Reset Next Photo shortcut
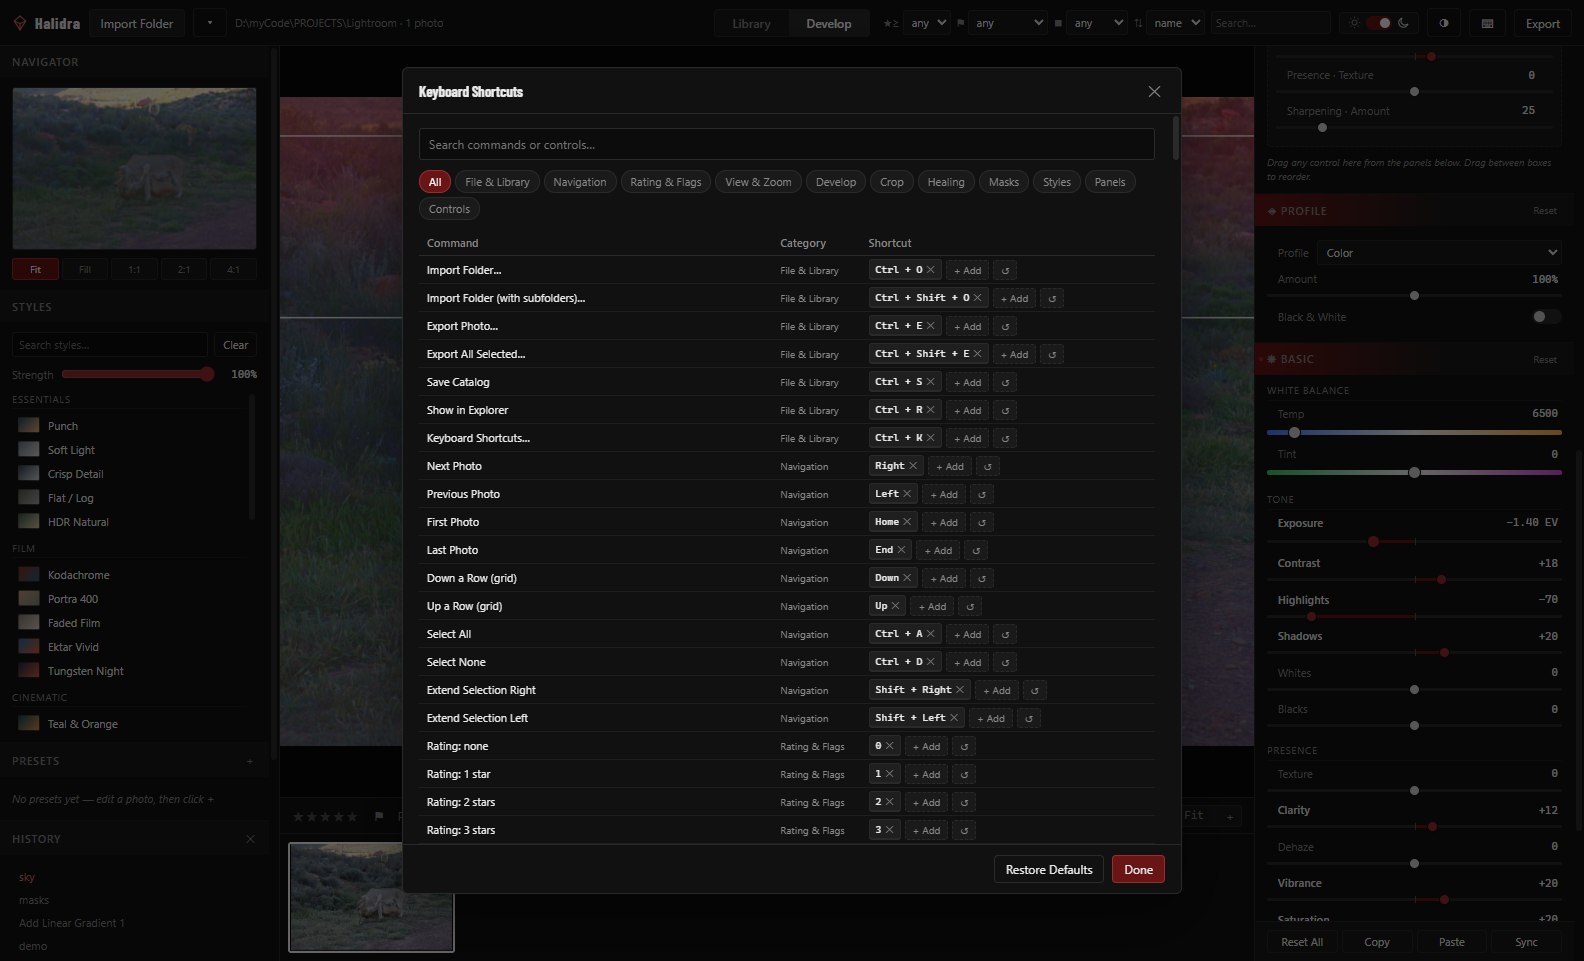Viewport: 1584px width, 961px height. (x=988, y=466)
